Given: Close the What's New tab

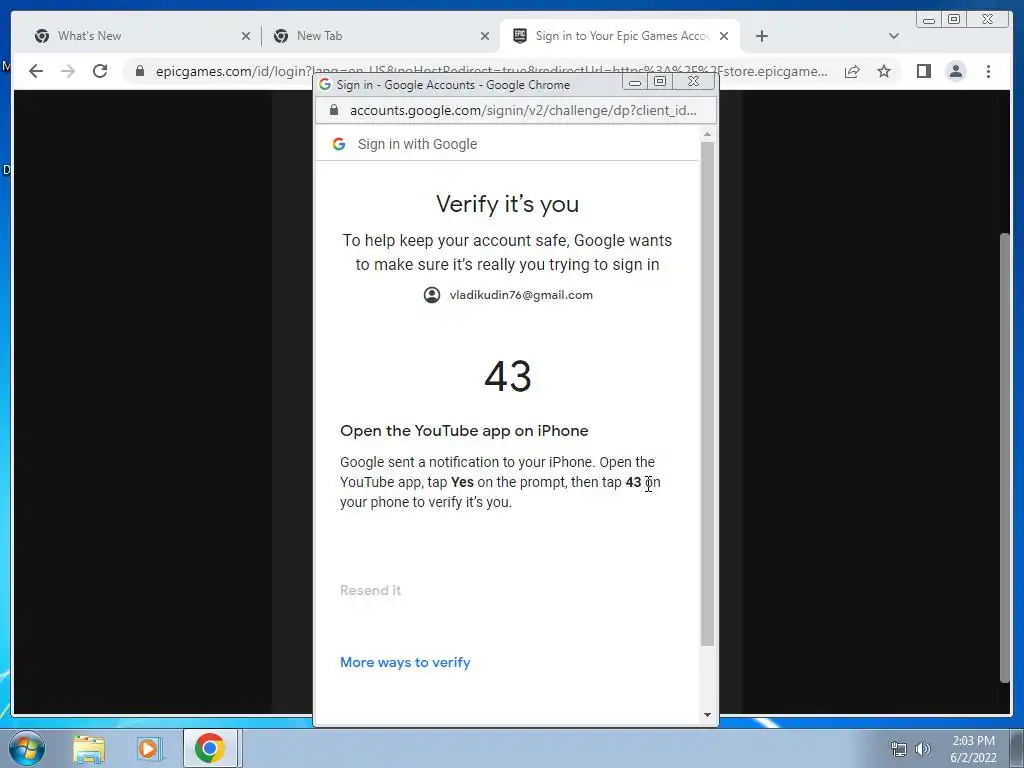Looking at the screenshot, I should point(246,37).
